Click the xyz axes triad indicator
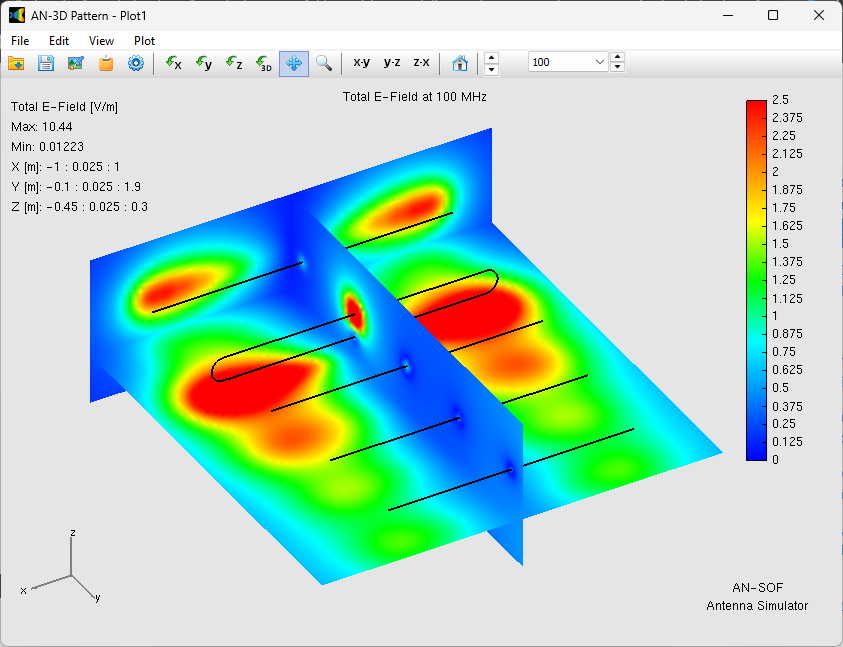The image size is (843, 647). [x=63, y=567]
